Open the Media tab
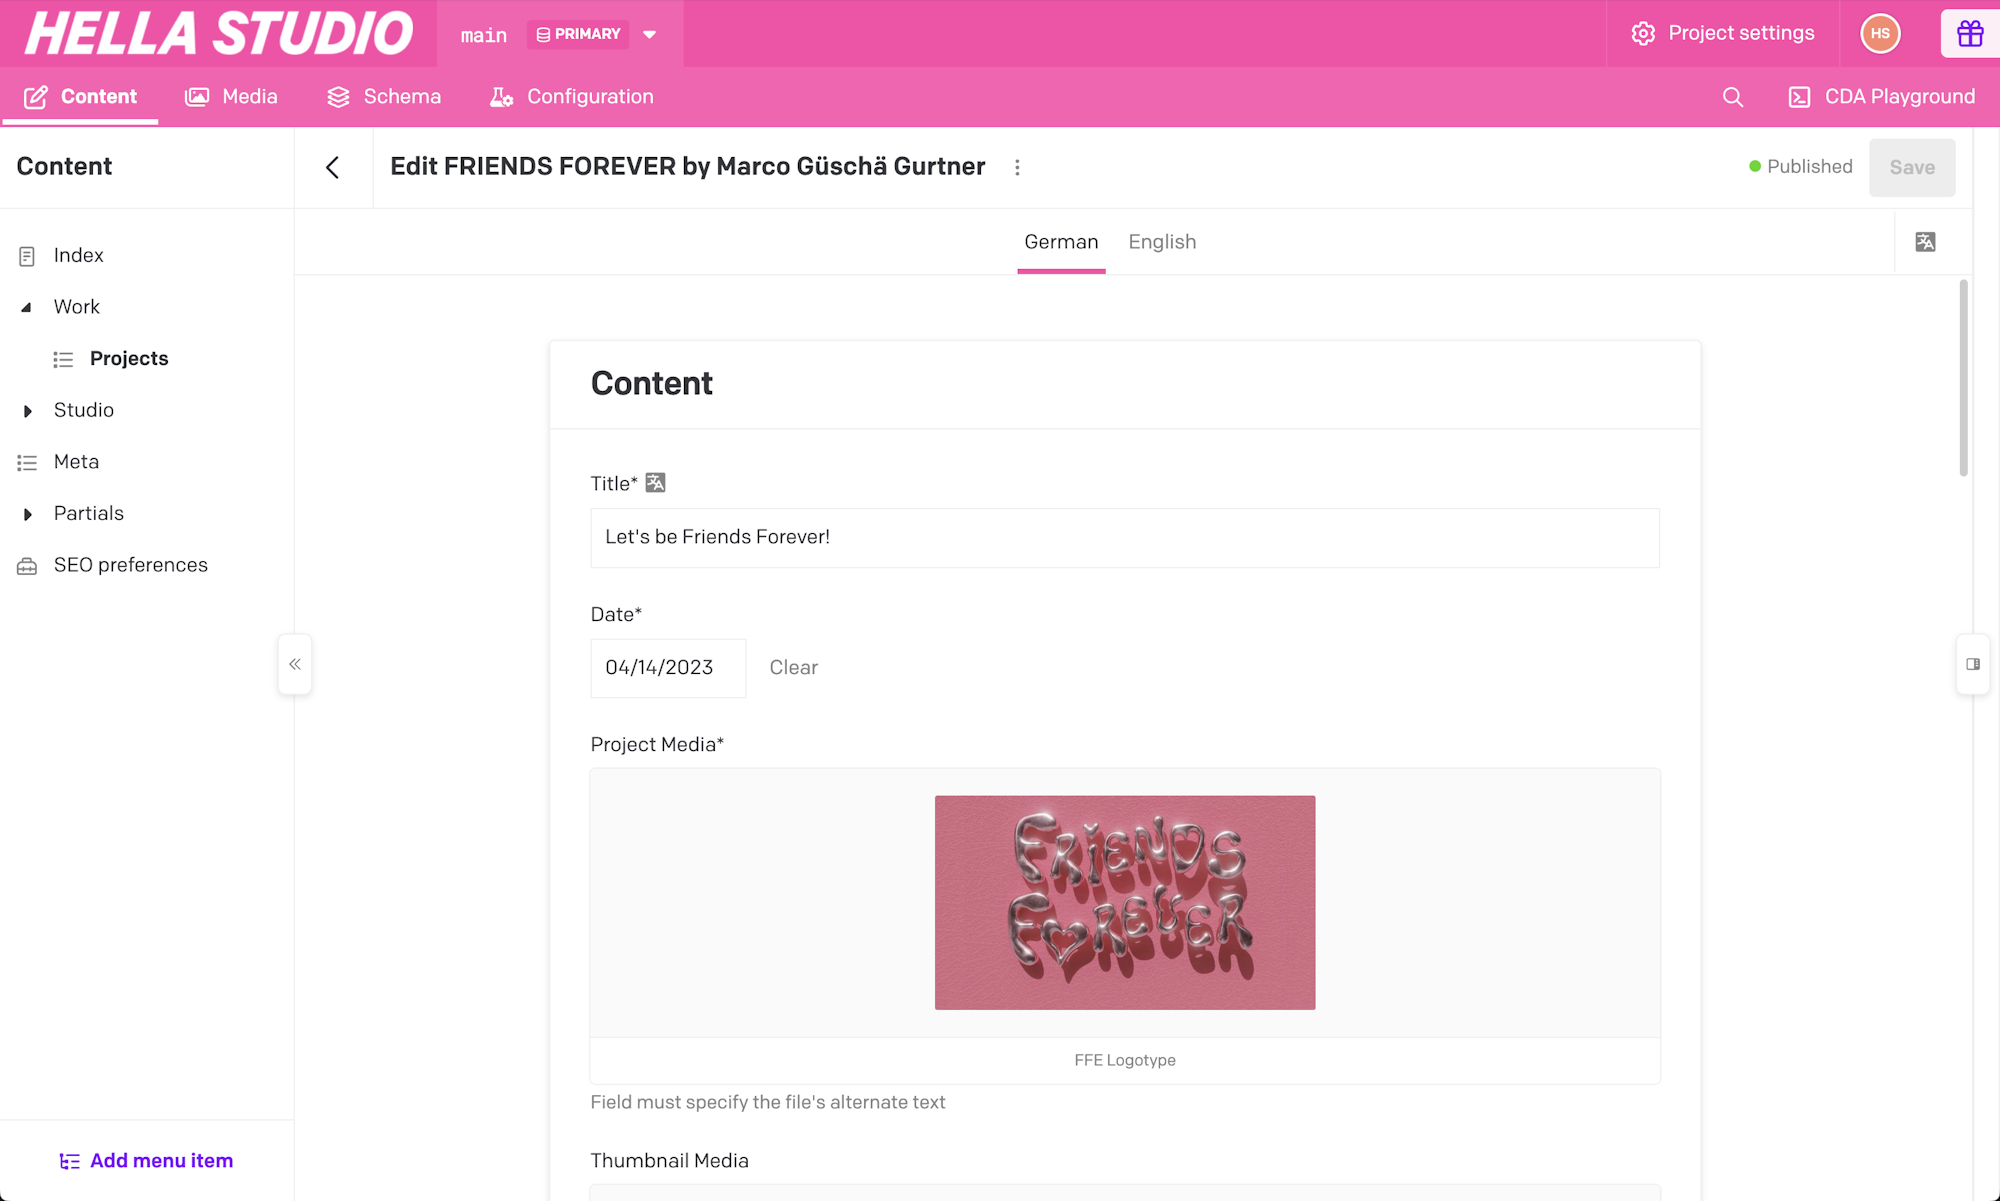 [231, 97]
